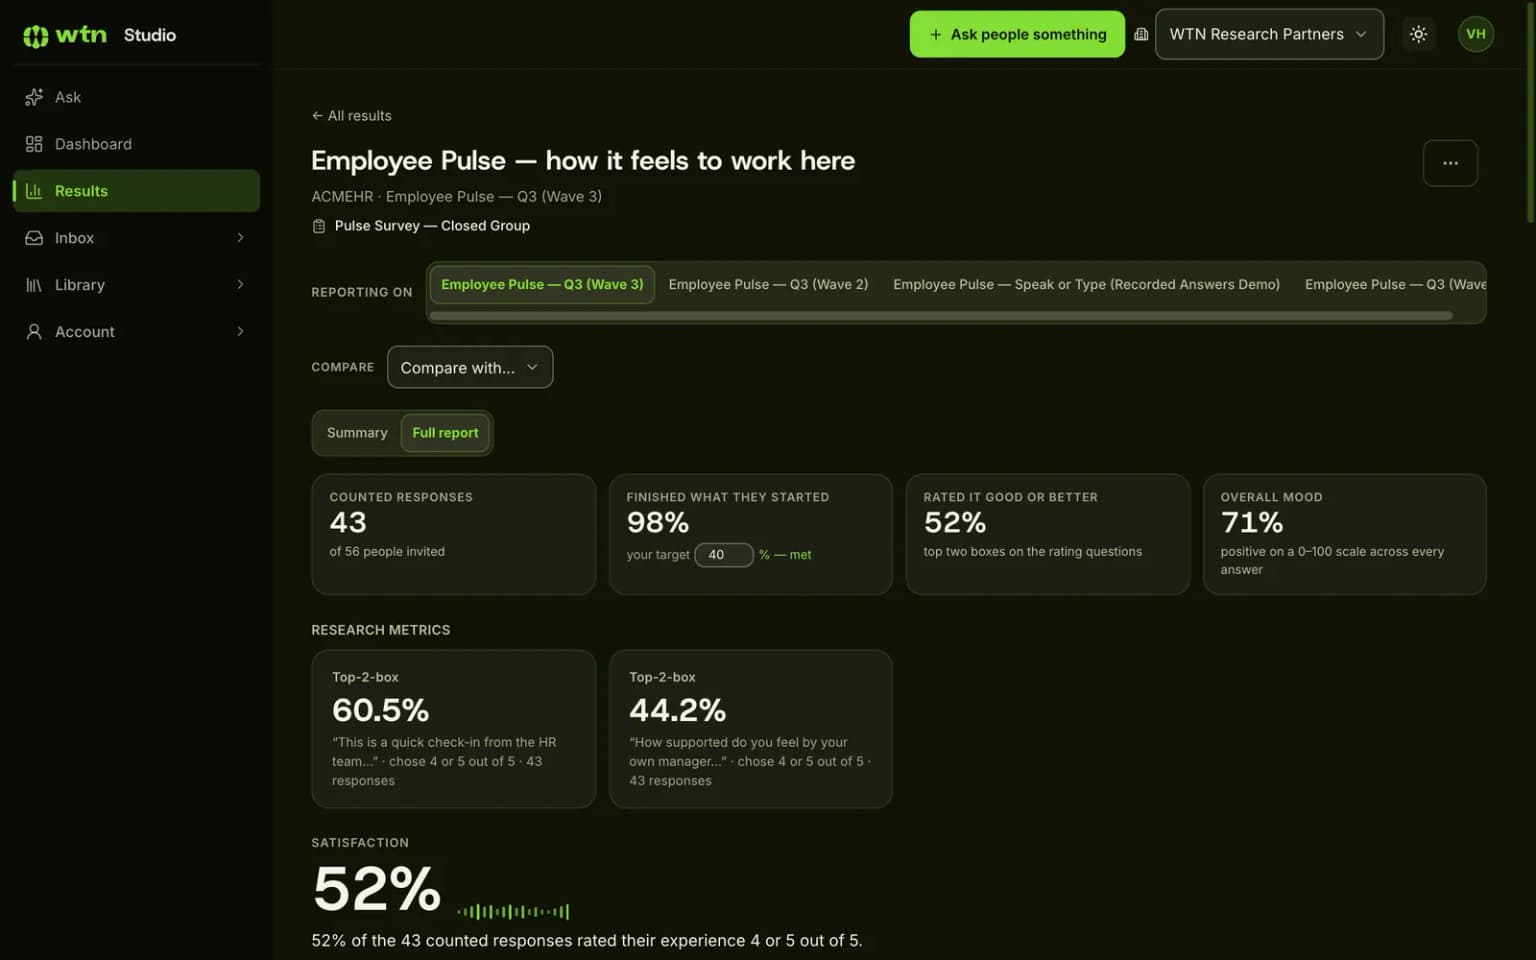Click the Rated It Good or Better 52% card
This screenshot has height=960, width=1536.
1048,534
